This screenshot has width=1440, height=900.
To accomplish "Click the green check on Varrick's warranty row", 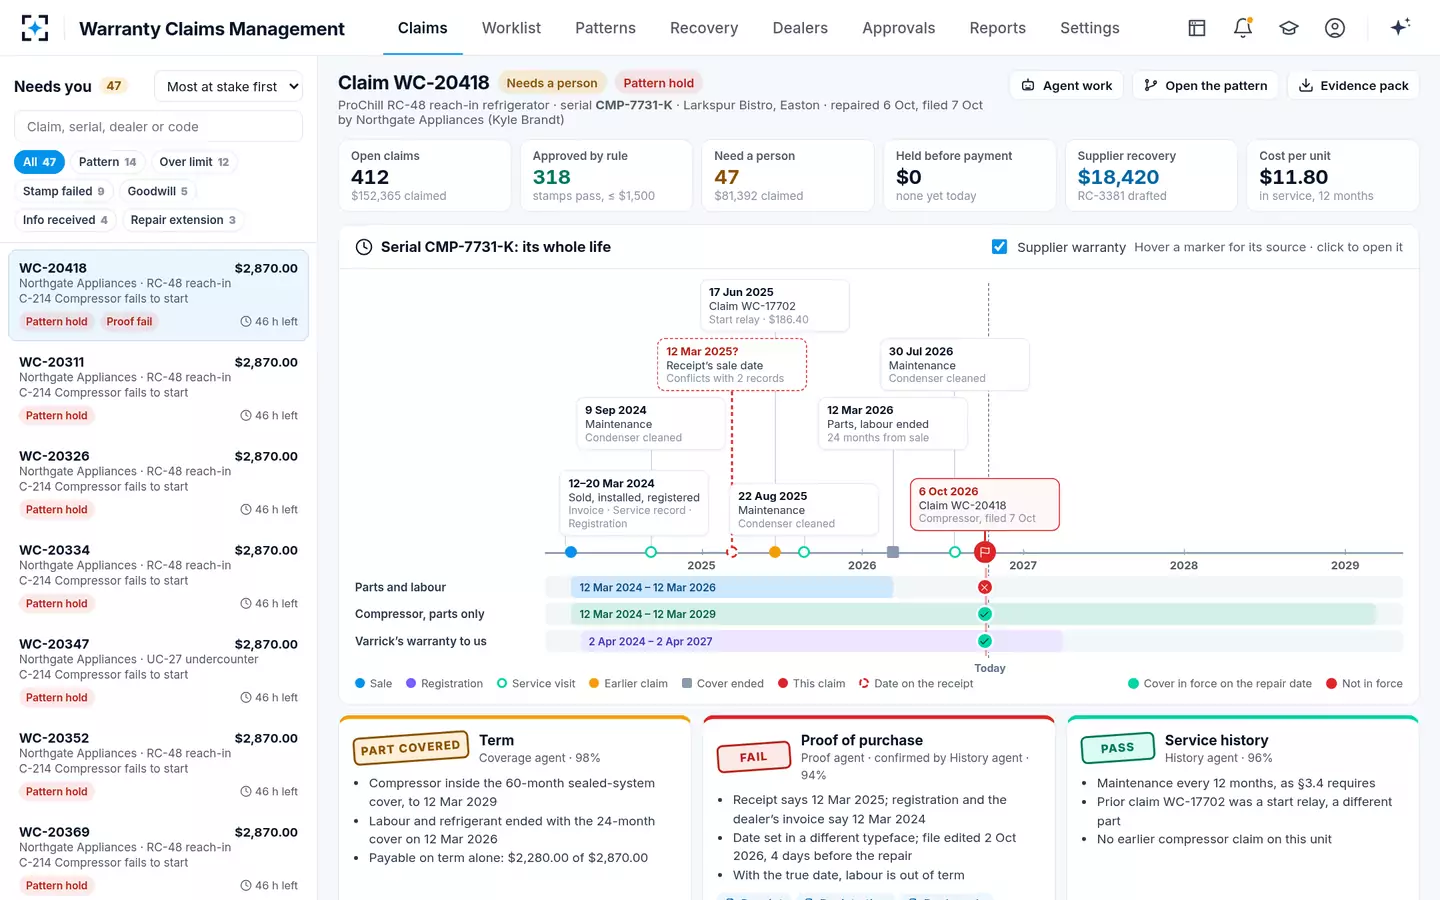I will tap(985, 641).
